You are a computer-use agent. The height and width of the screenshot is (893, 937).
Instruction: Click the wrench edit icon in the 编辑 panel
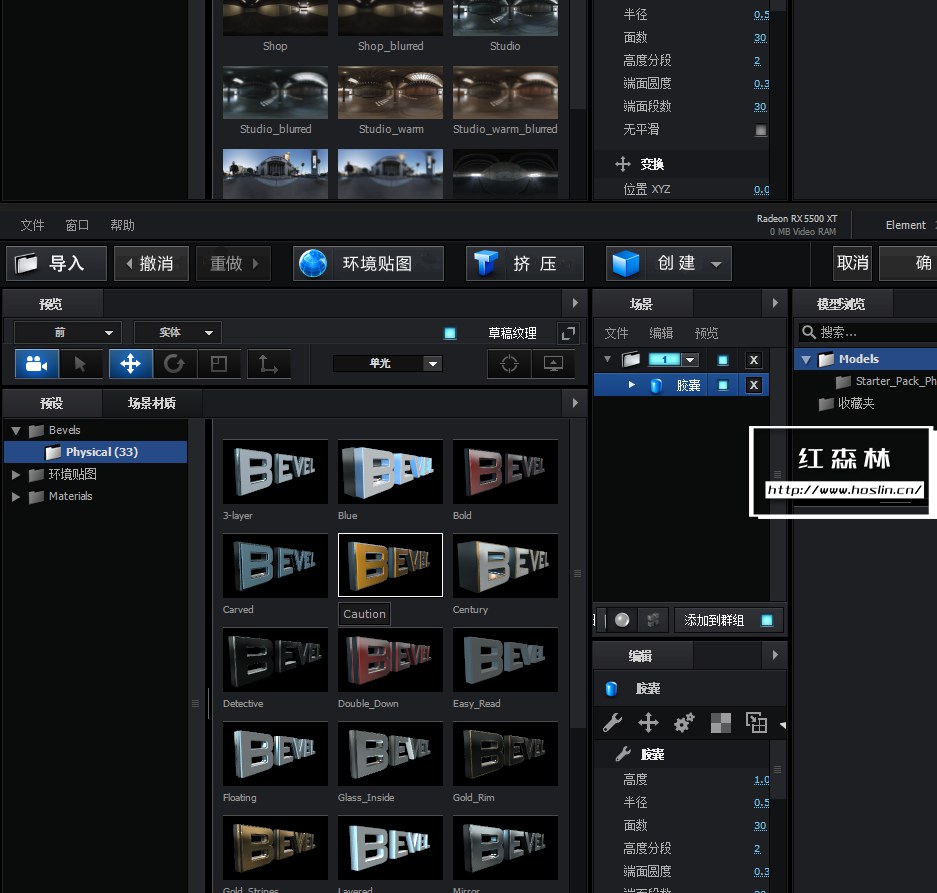pyautogui.click(x=613, y=722)
